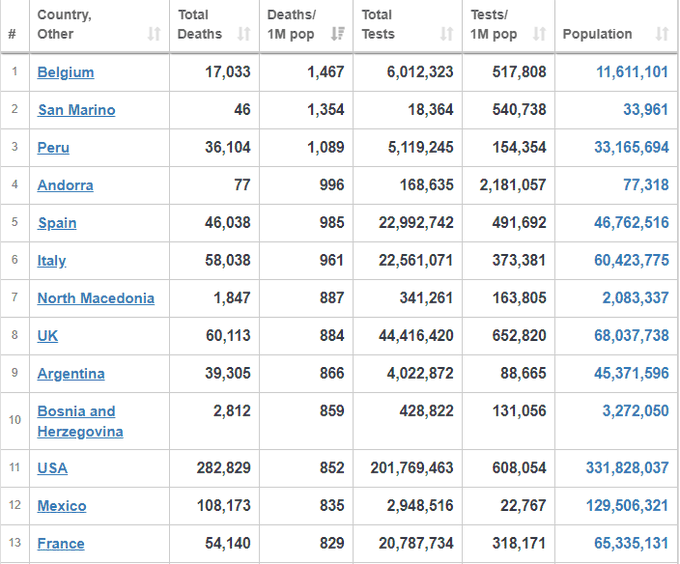680x564 pixels.
Task: Click Mexico population 129,506,321 link
Action: click(x=627, y=506)
